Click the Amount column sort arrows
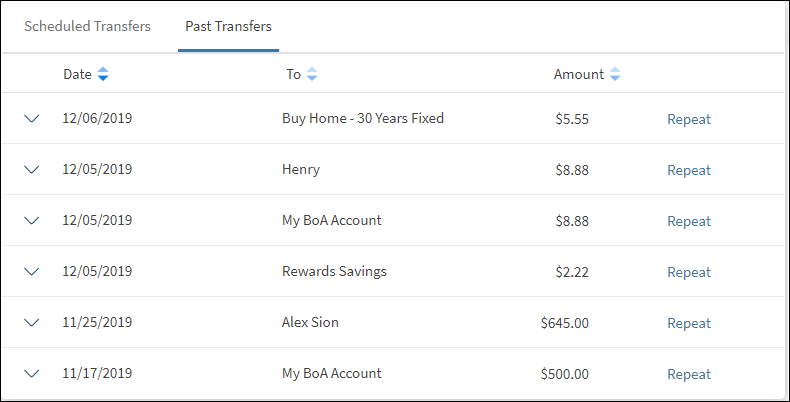790x402 pixels. pos(615,74)
